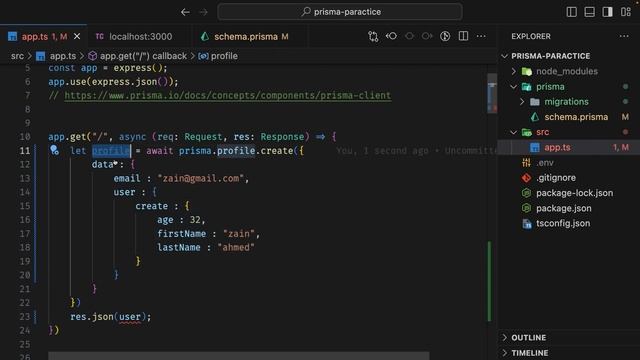
Task: Click the prisma folder icon
Action: (527, 87)
